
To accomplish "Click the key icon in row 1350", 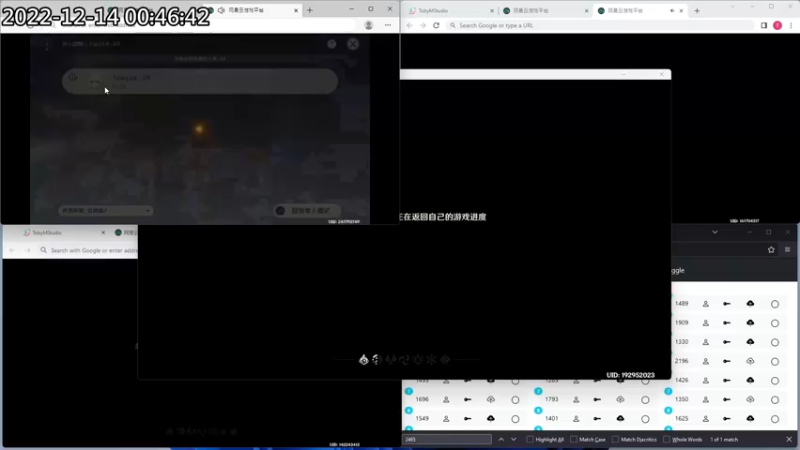I will (727, 399).
